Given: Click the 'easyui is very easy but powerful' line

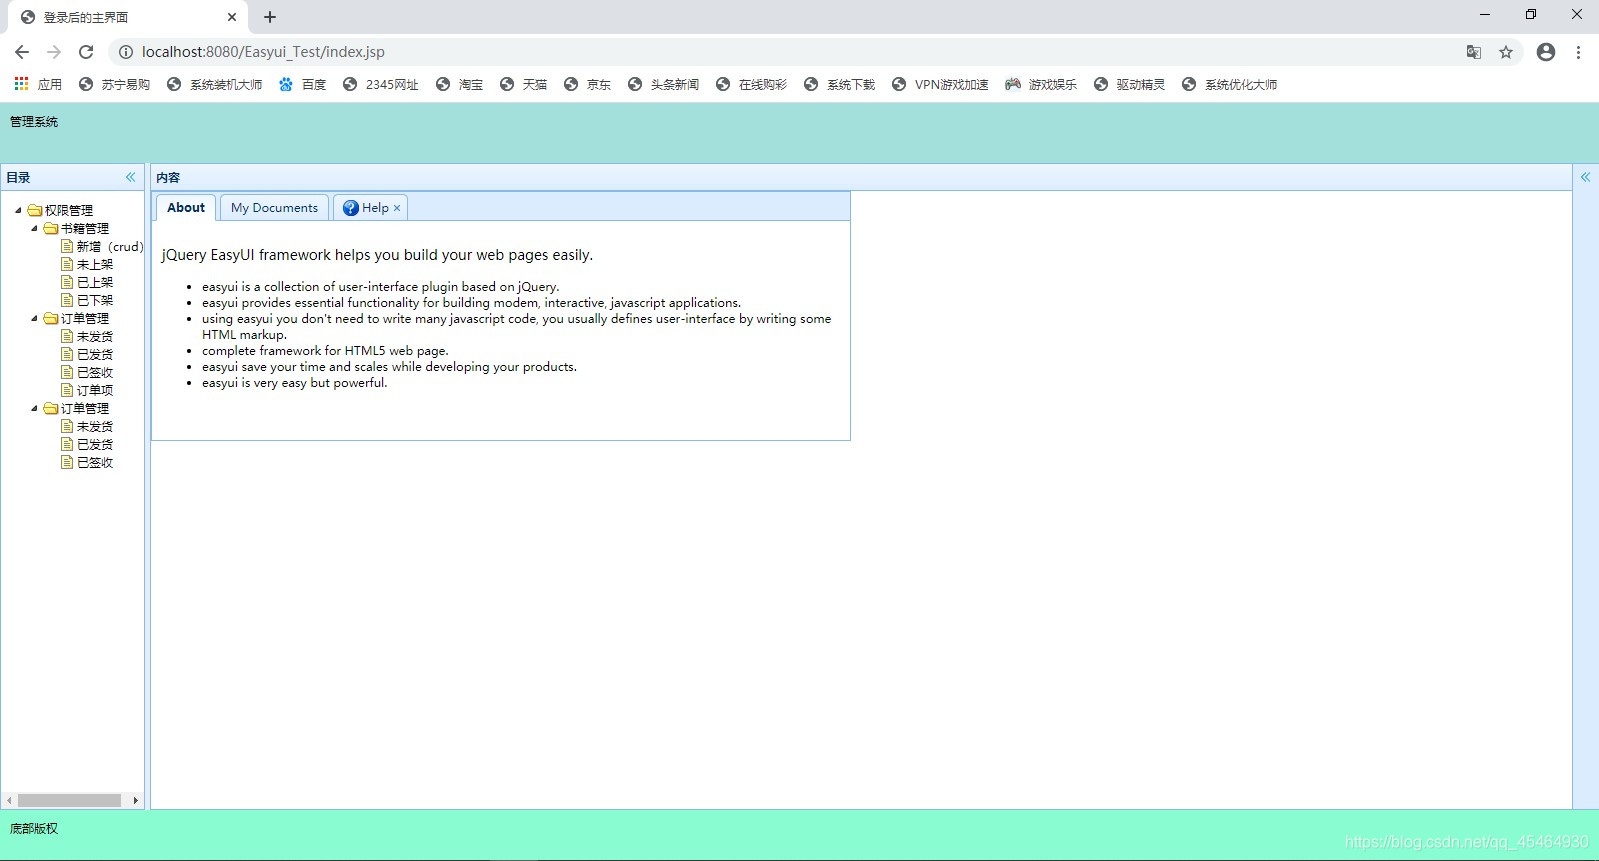Looking at the screenshot, I should 294,383.
